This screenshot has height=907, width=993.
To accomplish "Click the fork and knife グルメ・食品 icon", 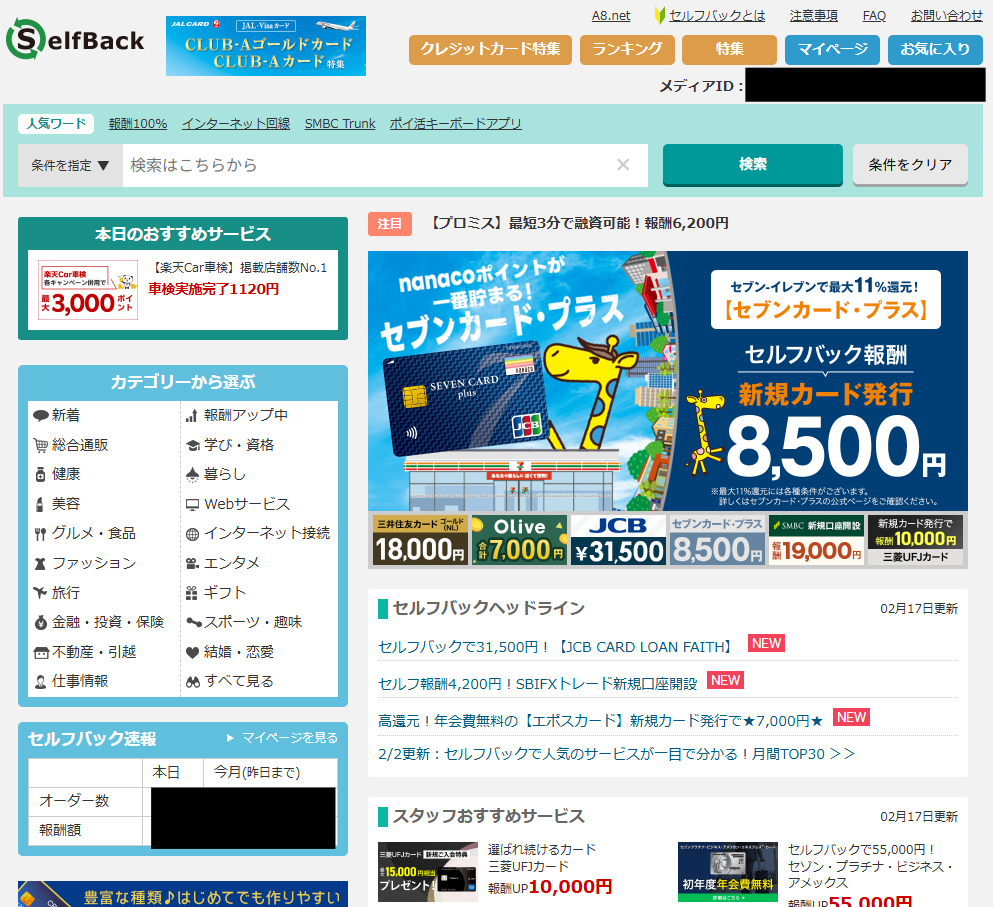I will click(41, 534).
